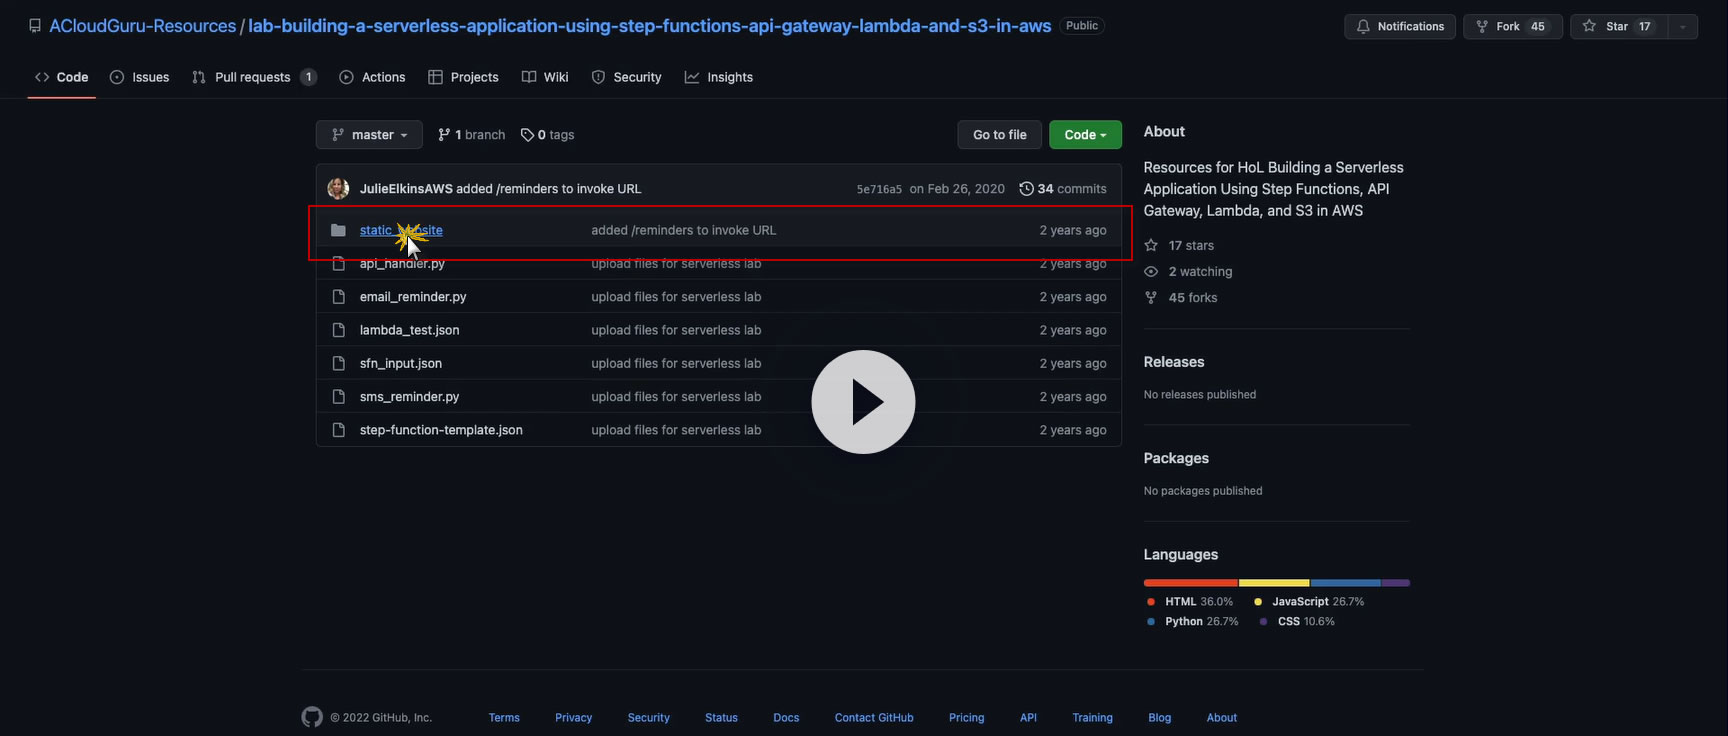The image size is (1728, 736).
Task: Open the Contact GitHub footer link
Action: tap(874, 718)
